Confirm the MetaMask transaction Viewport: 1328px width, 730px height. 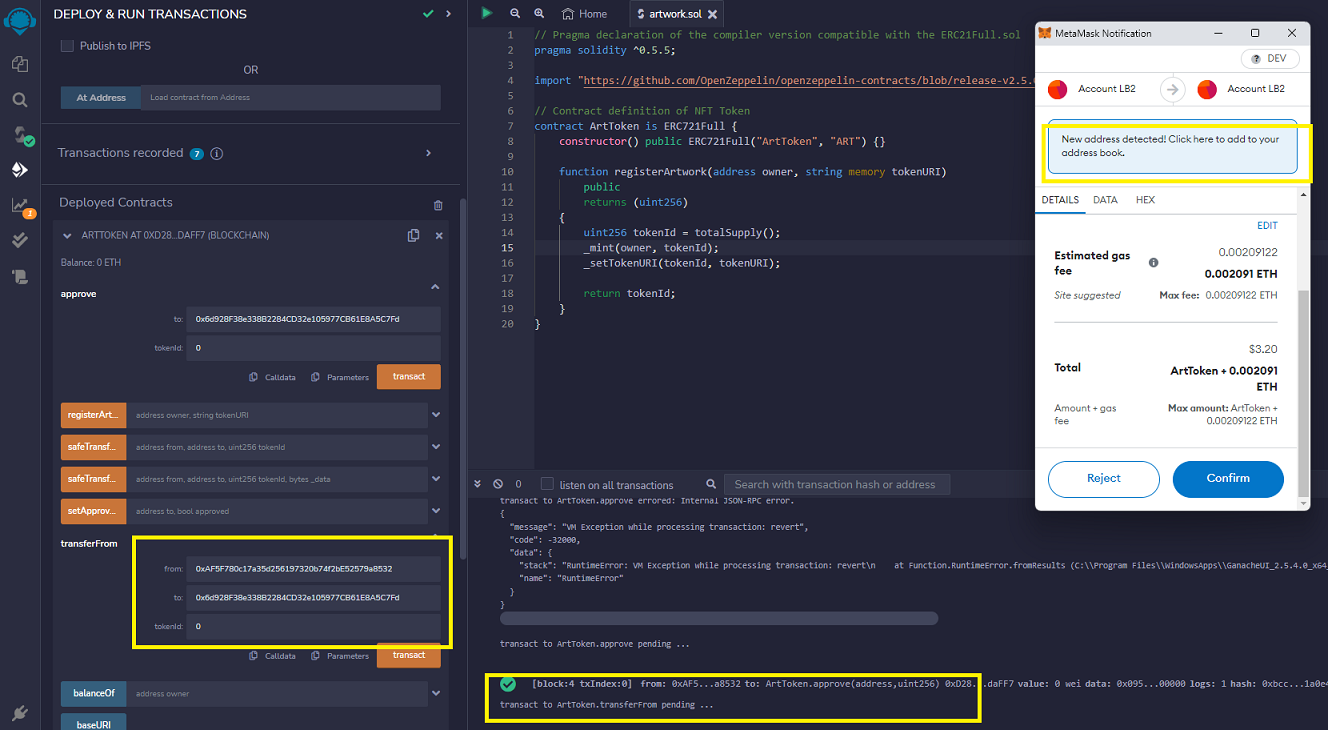coord(1228,479)
